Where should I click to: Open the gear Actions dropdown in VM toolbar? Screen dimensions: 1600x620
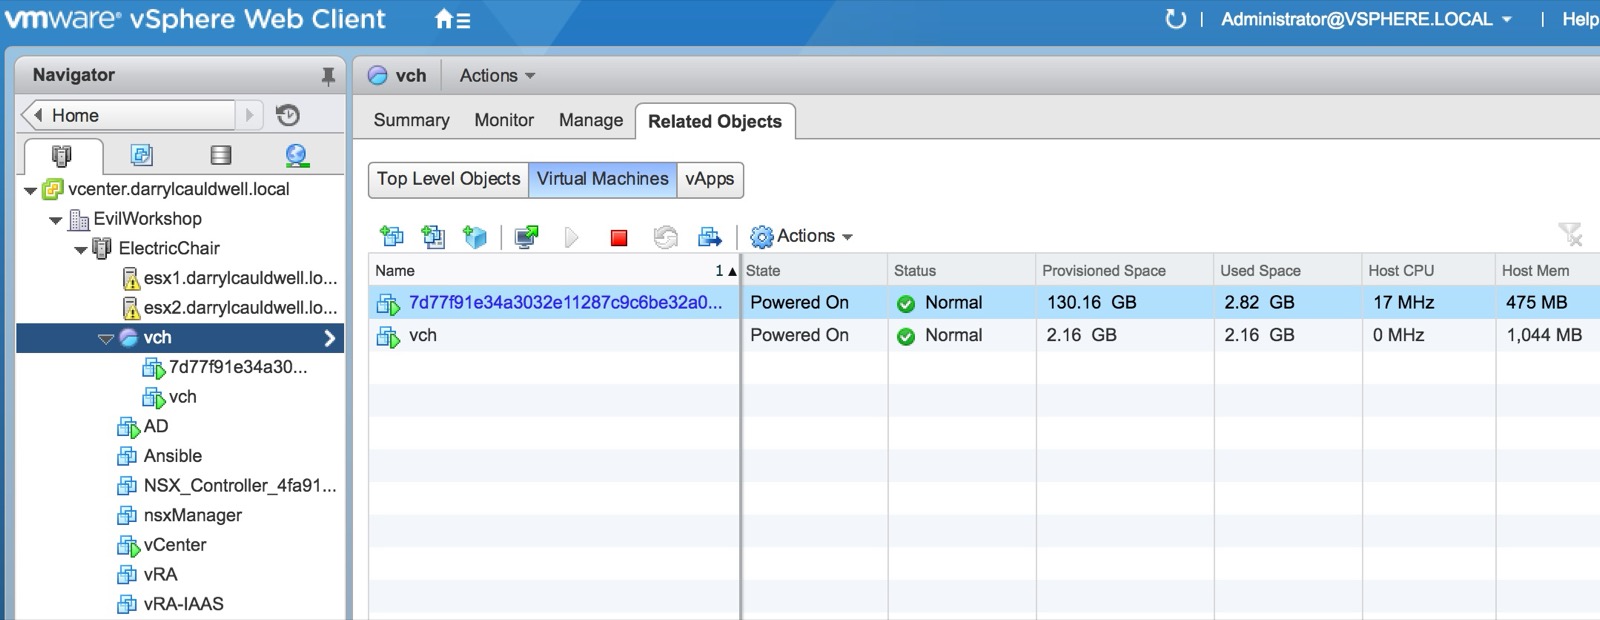pyautogui.click(x=802, y=236)
